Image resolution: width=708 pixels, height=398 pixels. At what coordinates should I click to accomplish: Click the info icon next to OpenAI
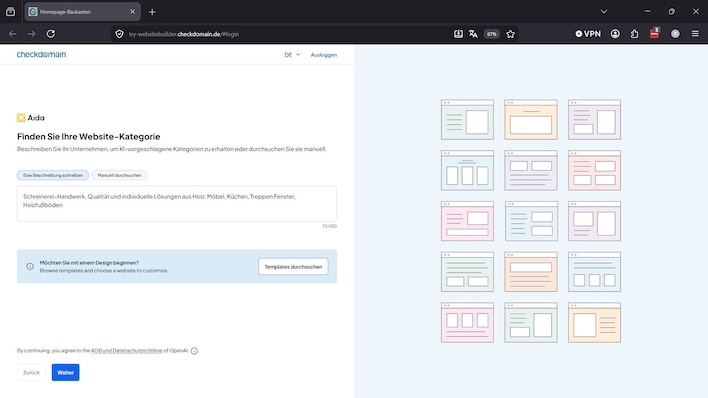point(194,351)
